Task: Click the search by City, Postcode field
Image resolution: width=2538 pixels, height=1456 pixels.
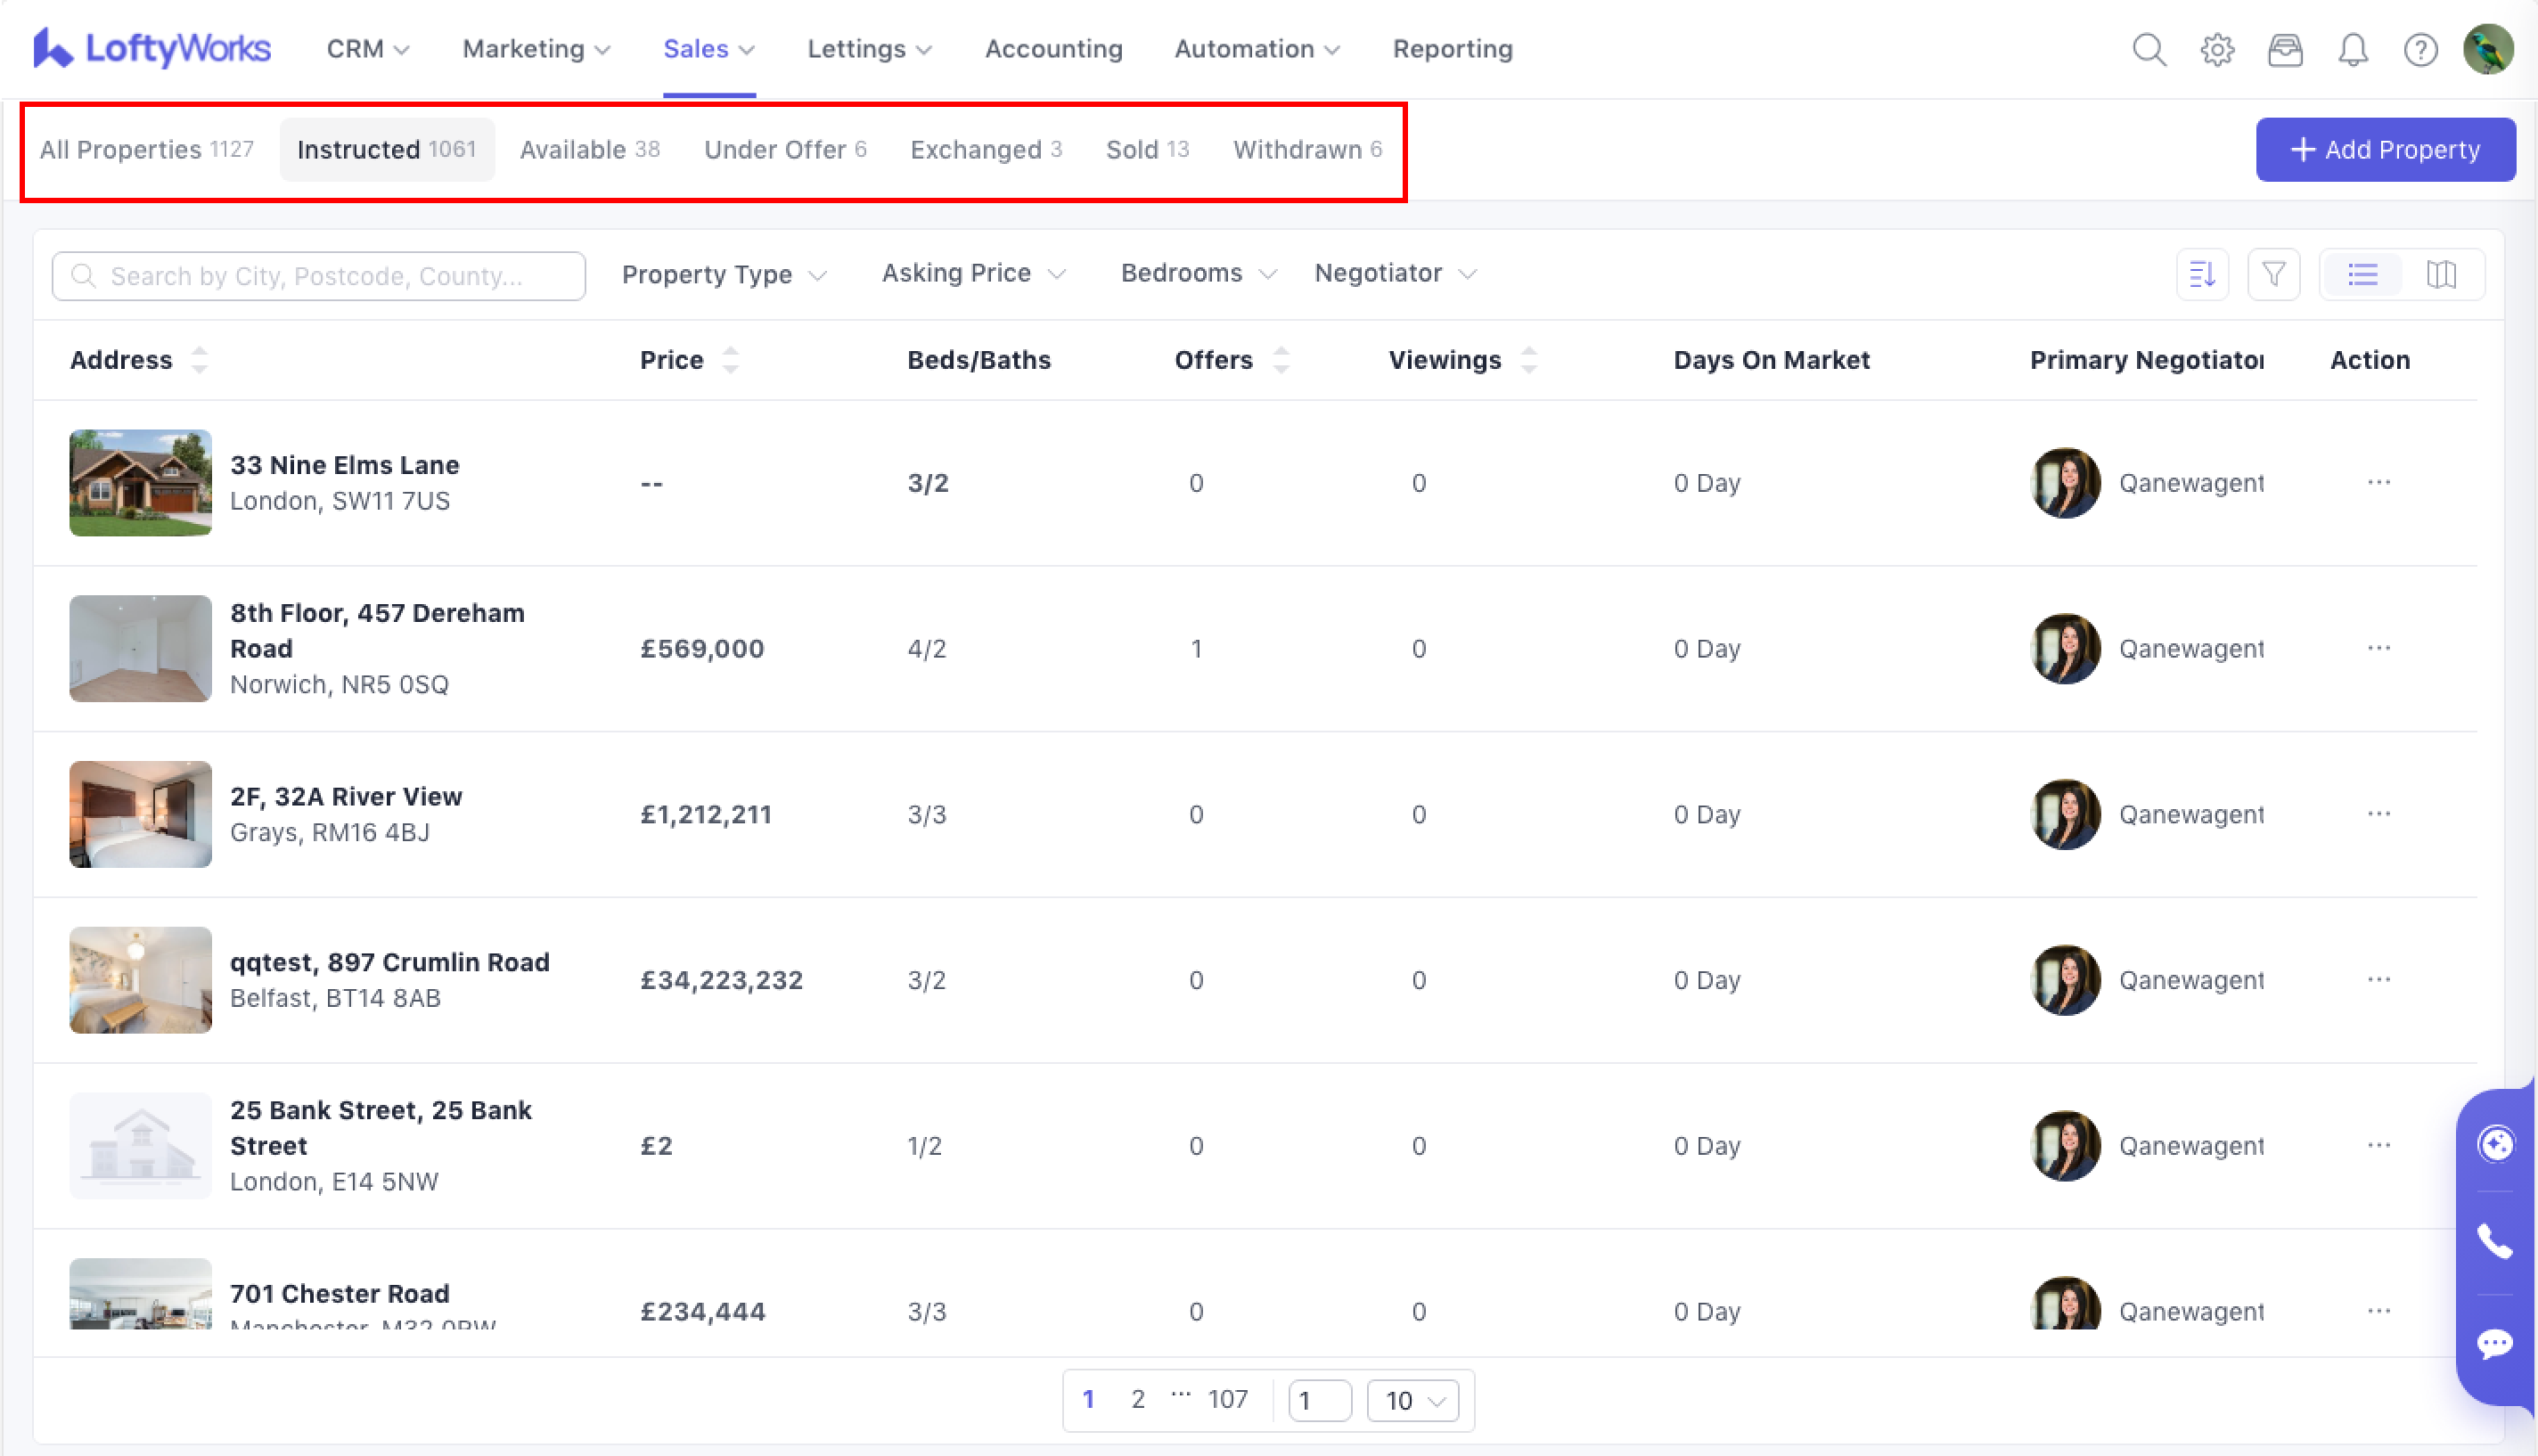Action: (318, 276)
